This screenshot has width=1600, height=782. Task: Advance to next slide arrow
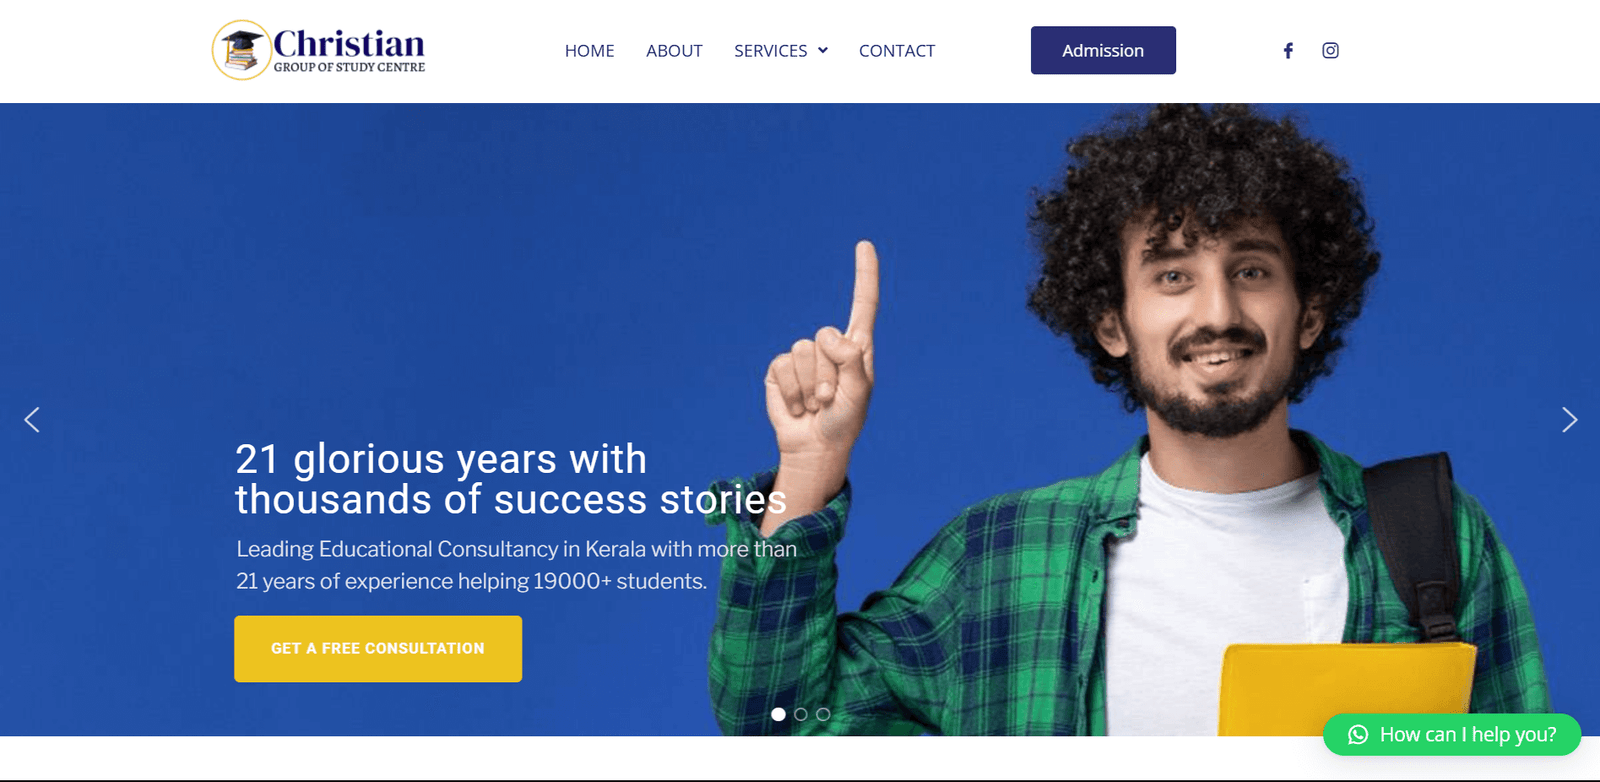pyautogui.click(x=1569, y=420)
